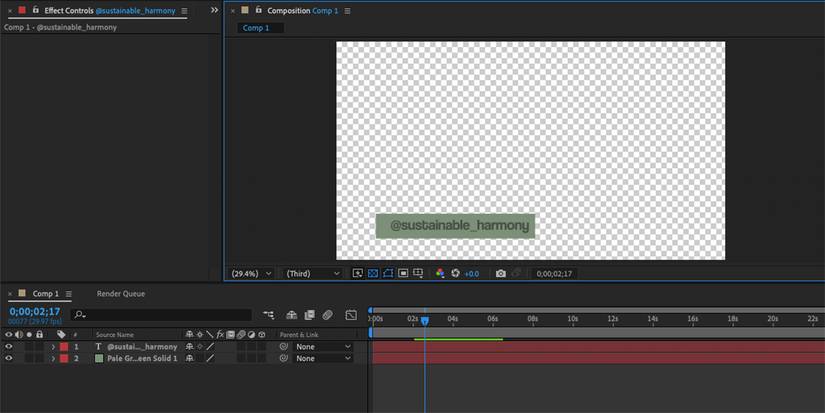Toggle shy switch on @sustainable_harmony layer
Viewport: 825px width, 413px height.
[189, 347]
